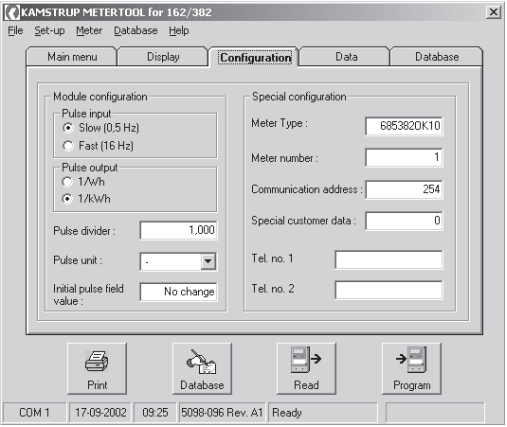Click the Tel. no. 1 field
Viewport: 507px width, 427px height.
tap(389, 260)
